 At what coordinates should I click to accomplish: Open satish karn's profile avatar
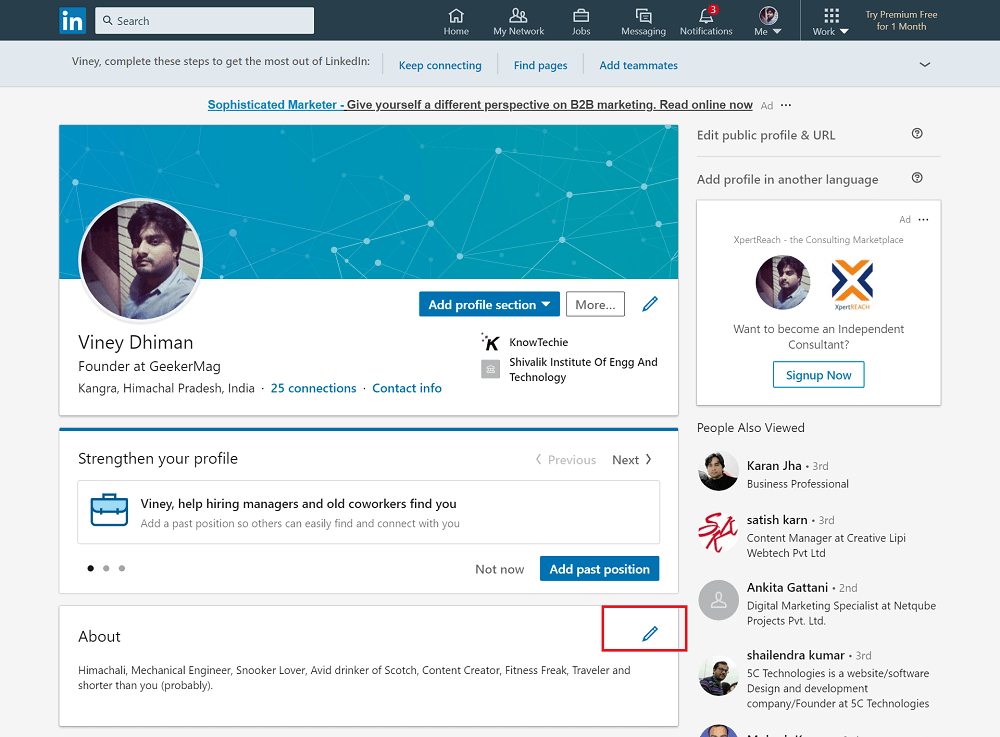point(718,532)
